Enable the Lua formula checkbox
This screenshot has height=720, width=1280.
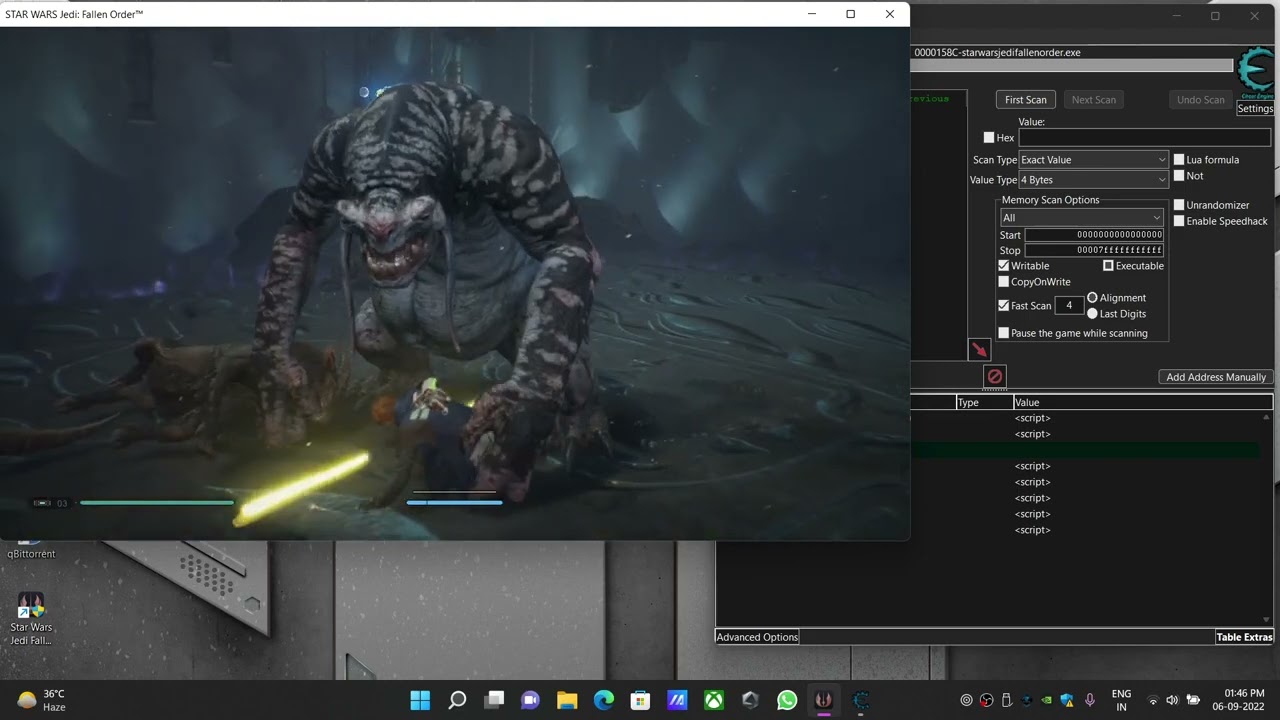[x=1179, y=160]
